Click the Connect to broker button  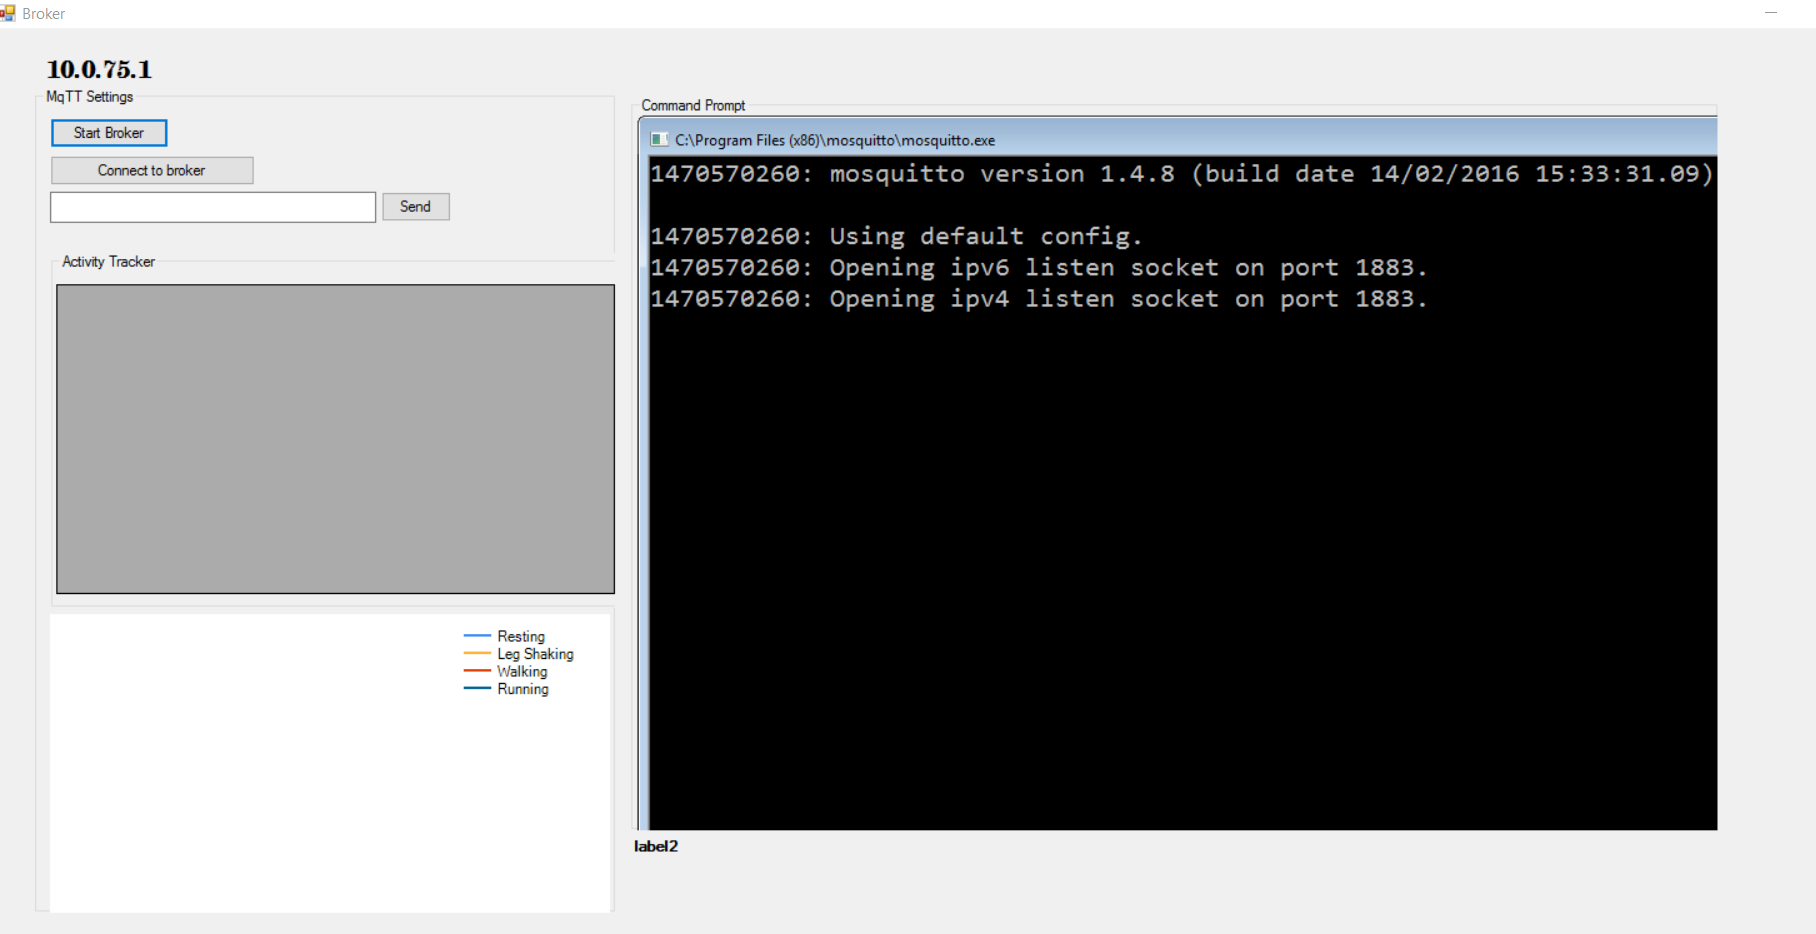point(152,170)
